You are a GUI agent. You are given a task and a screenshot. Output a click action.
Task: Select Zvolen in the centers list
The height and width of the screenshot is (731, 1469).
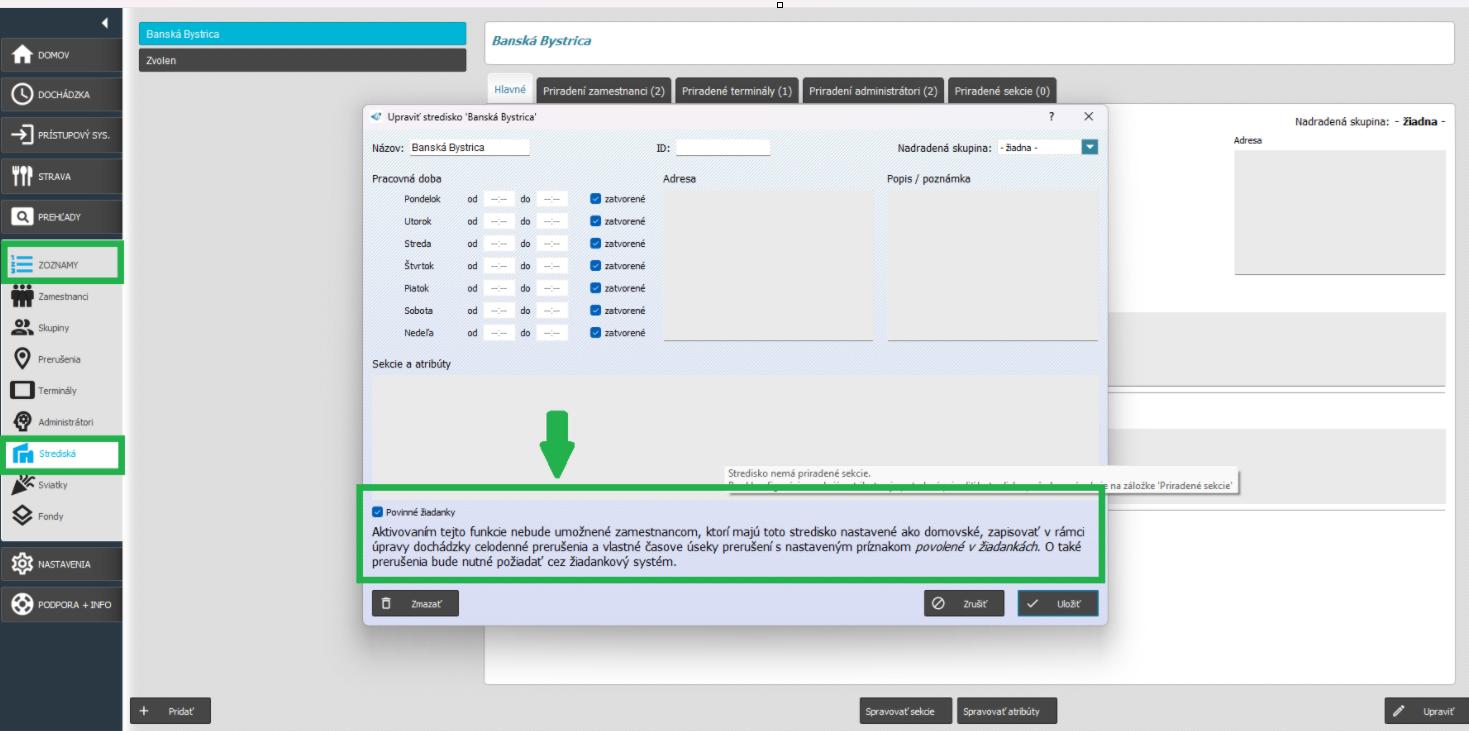(302, 61)
